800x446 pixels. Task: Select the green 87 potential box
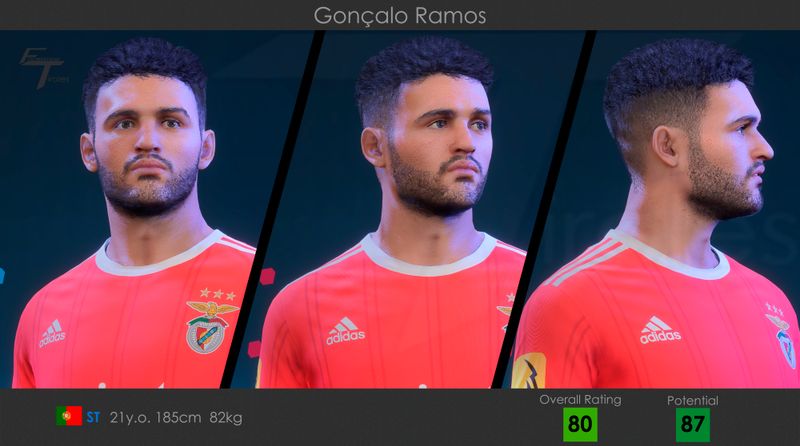(693, 425)
